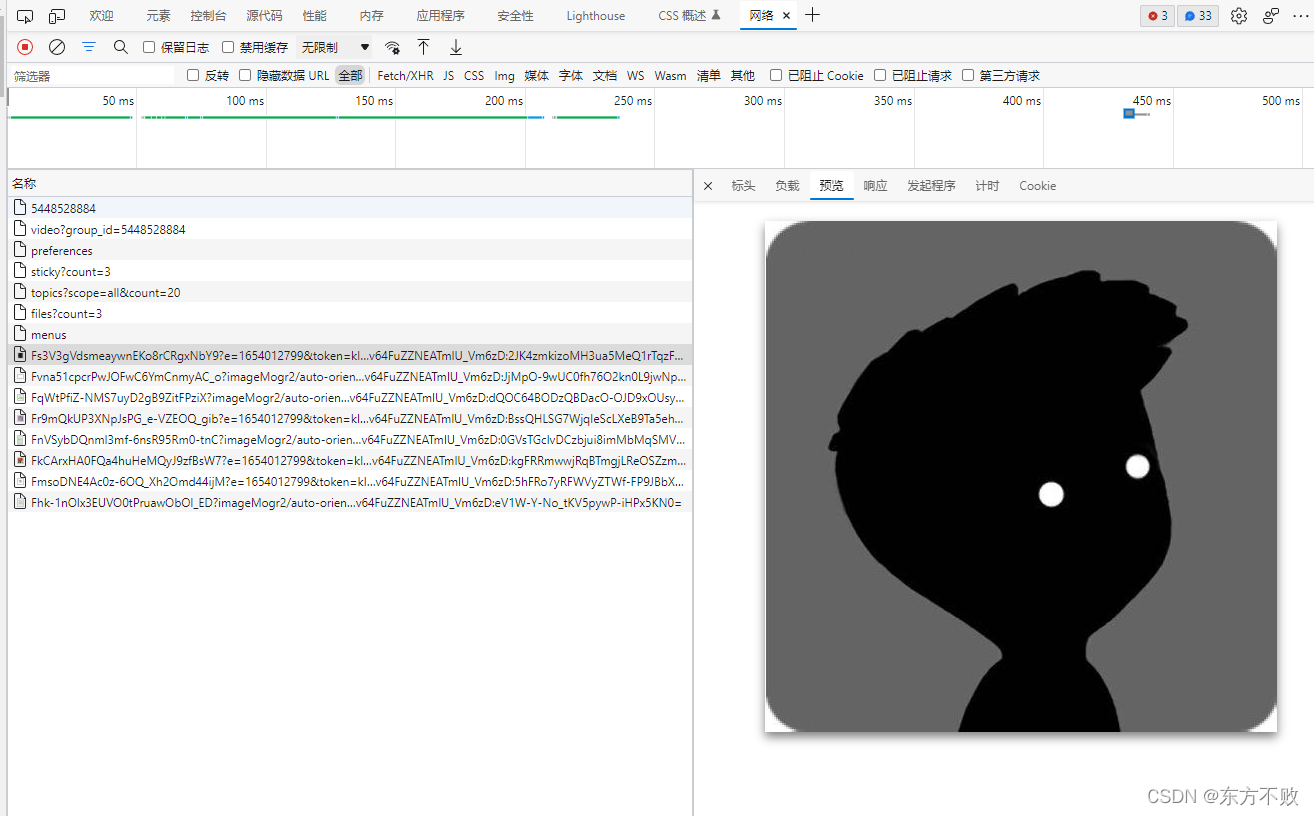1314x816 pixels.
Task: Open the Cookie details tab
Action: click(1037, 186)
